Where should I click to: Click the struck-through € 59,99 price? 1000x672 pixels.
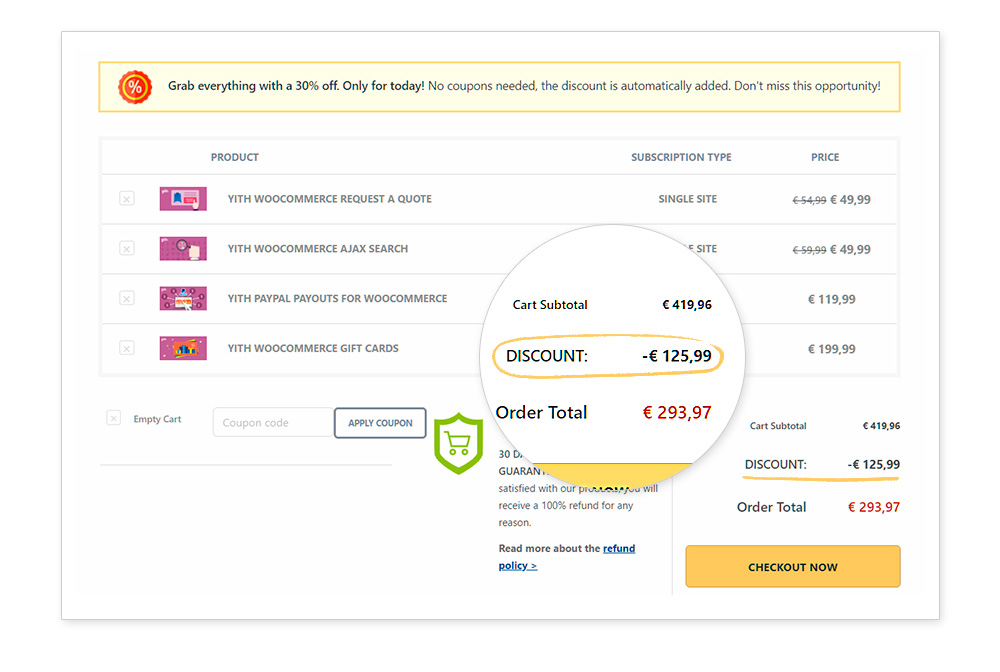pos(809,250)
